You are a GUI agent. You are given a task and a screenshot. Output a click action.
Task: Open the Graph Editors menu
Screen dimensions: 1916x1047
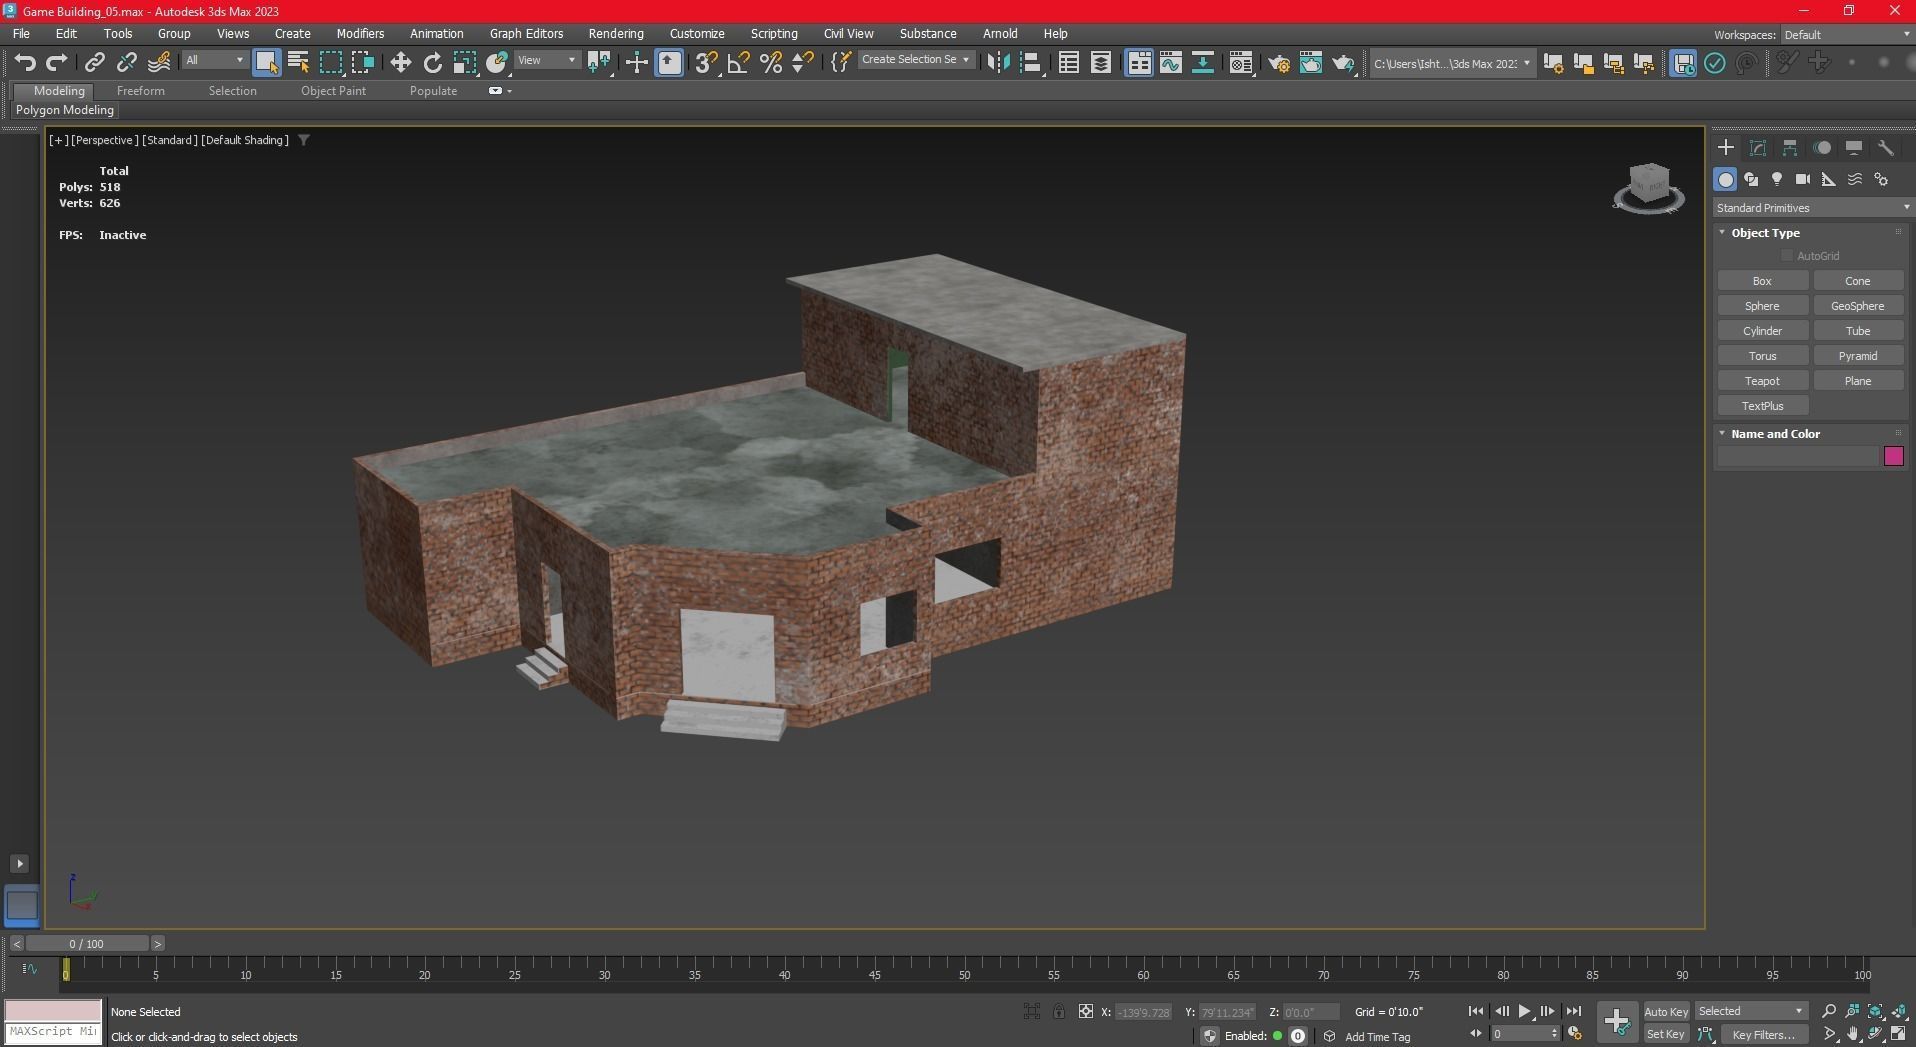526,34
